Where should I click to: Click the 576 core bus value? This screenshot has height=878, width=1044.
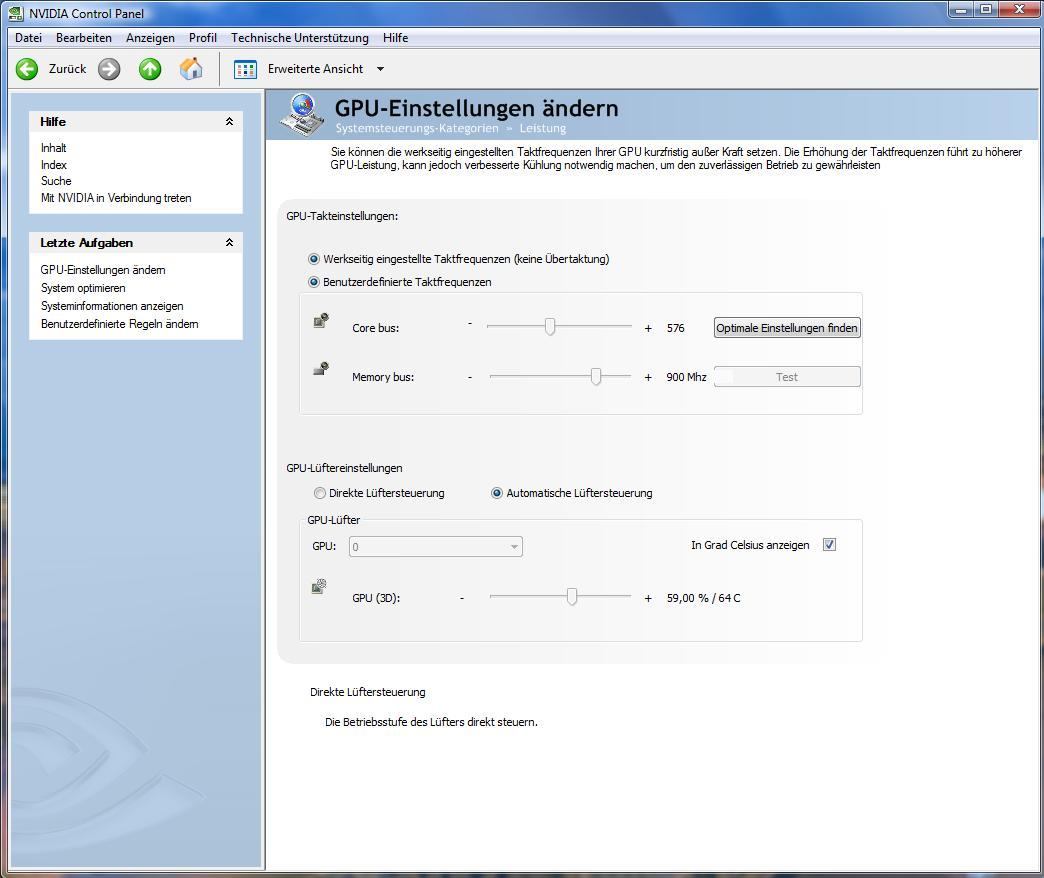click(x=676, y=328)
